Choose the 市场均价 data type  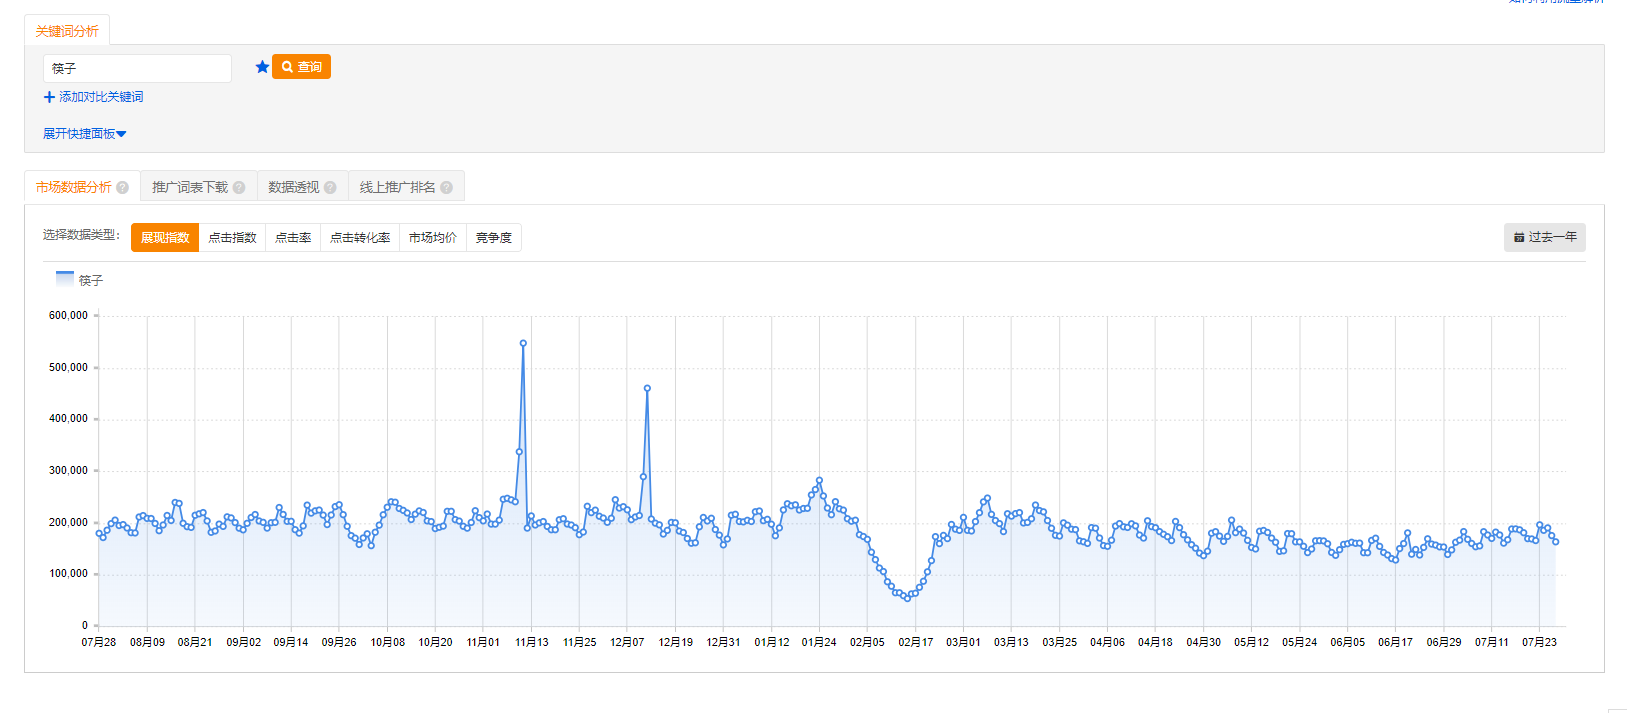pyautogui.click(x=432, y=238)
